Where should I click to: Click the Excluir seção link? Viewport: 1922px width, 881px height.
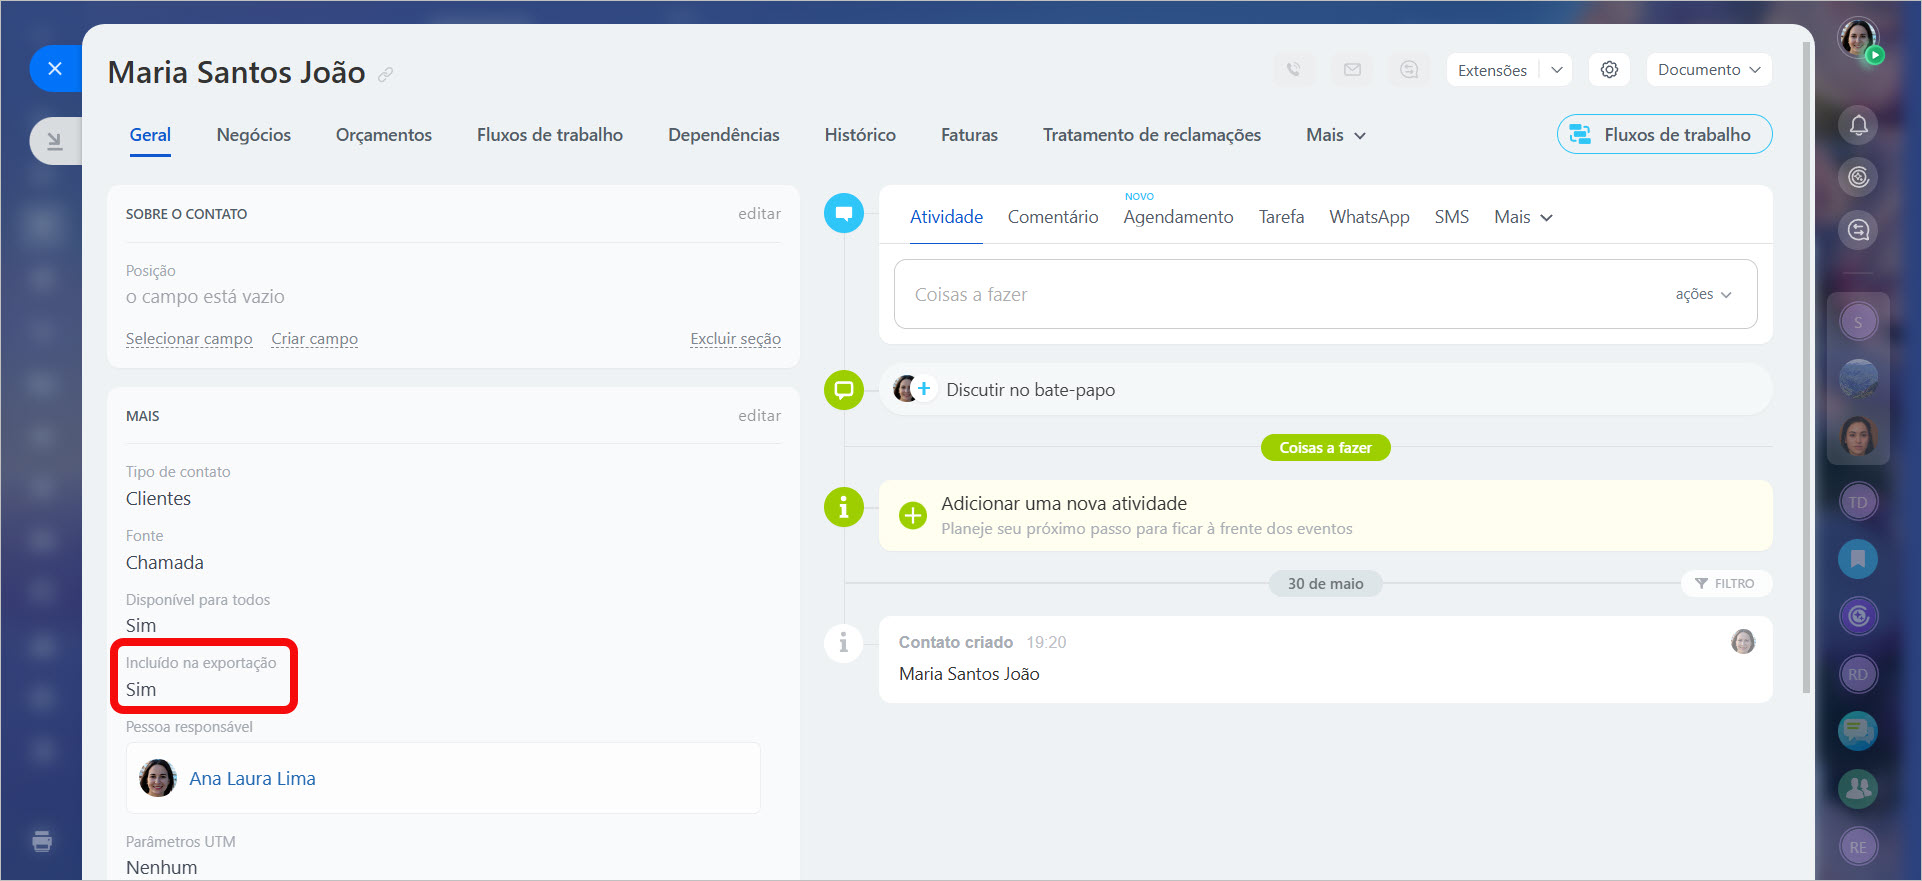point(735,339)
